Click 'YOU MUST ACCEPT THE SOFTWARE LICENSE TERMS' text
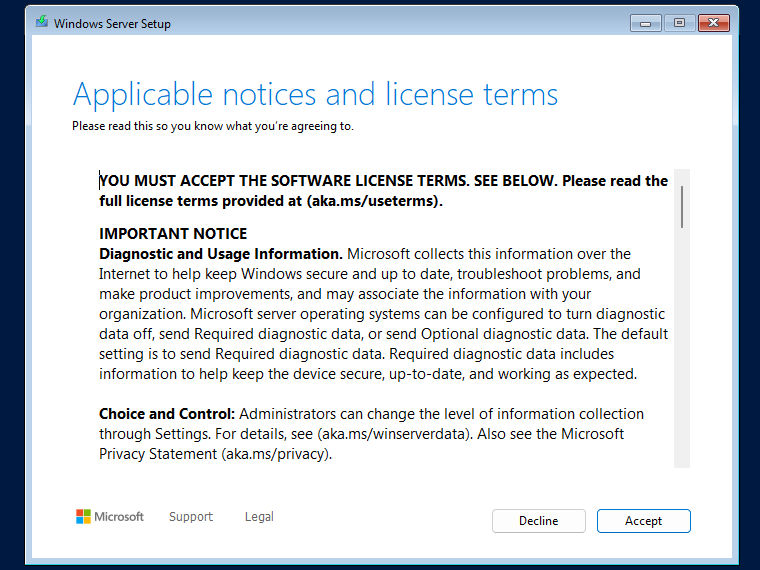The image size is (760, 570). click(x=284, y=181)
